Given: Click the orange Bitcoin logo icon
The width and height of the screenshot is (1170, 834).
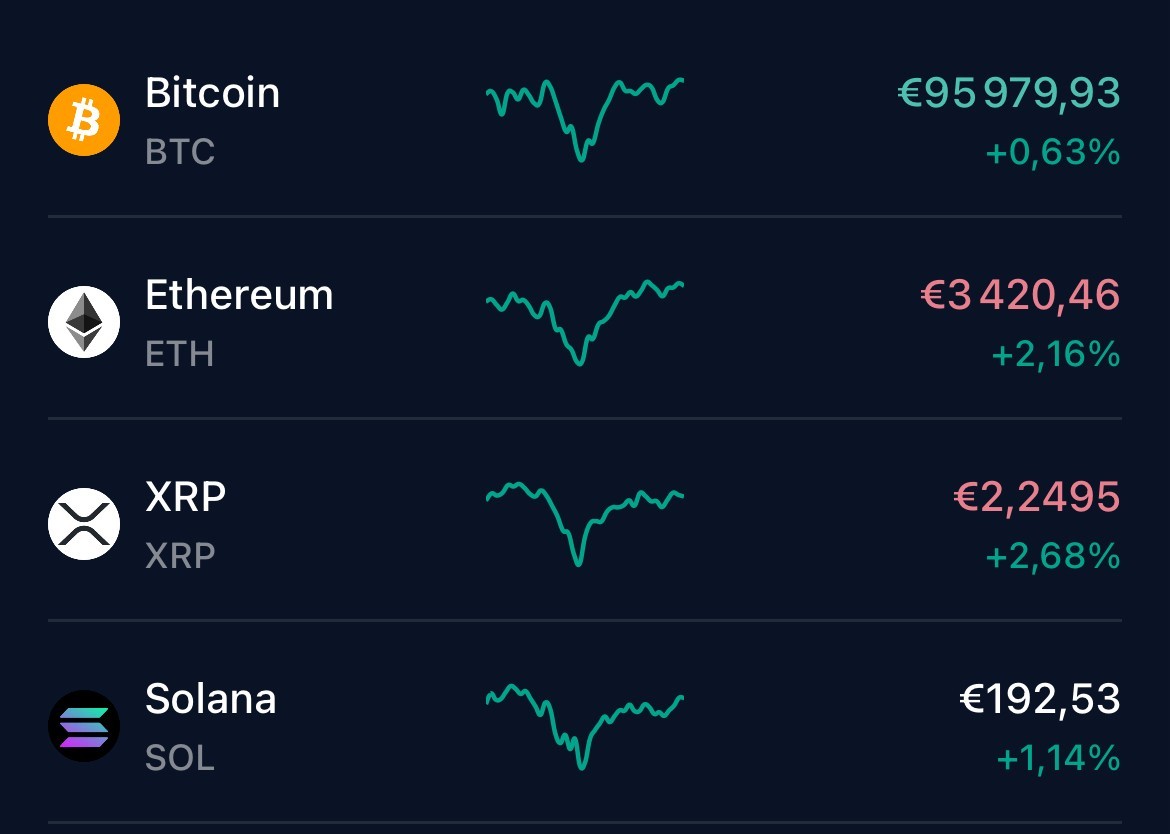Looking at the screenshot, I should tap(84, 121).
